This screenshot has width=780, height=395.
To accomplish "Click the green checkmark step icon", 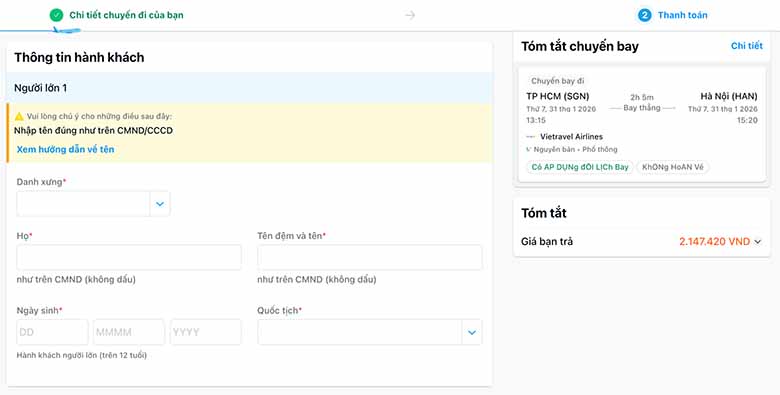I will [57, 15].
